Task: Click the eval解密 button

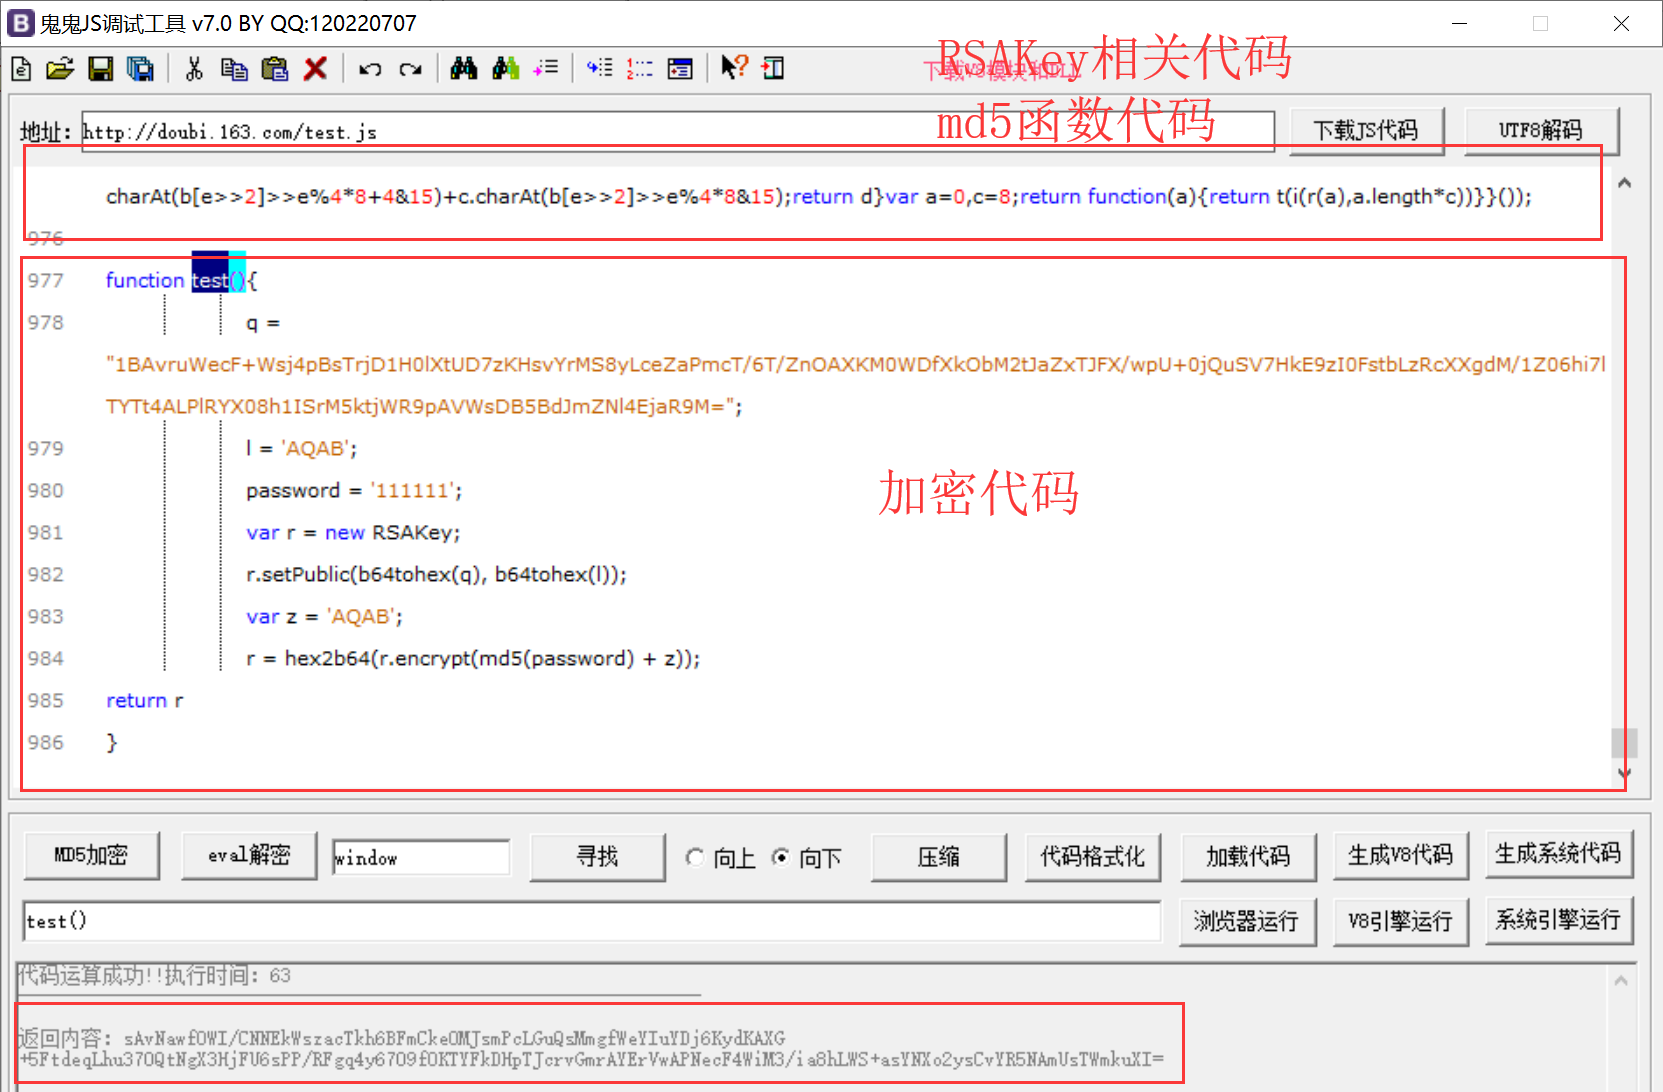Action: point(249,856)
